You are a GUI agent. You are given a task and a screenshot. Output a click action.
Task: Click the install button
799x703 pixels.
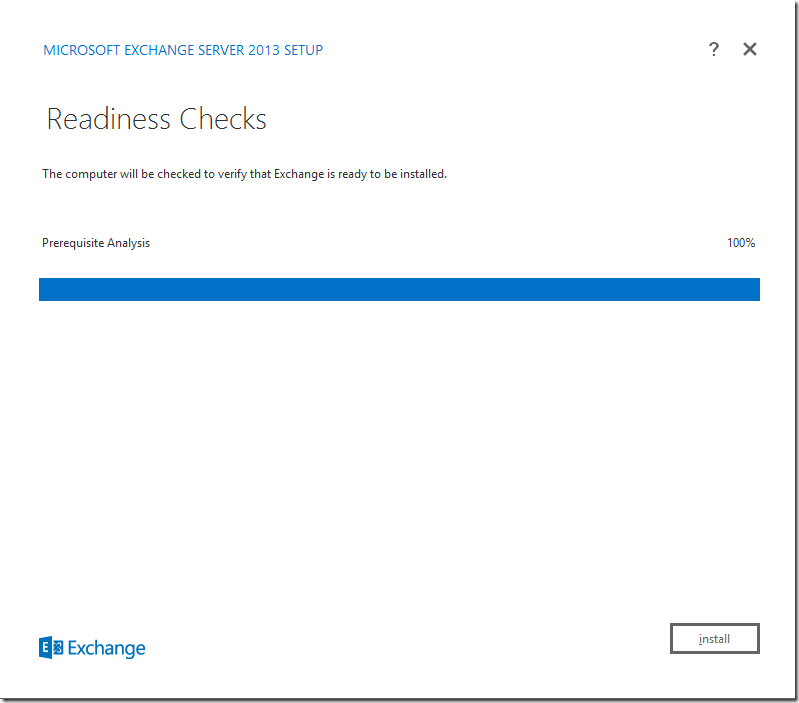(x=714, y=638)
